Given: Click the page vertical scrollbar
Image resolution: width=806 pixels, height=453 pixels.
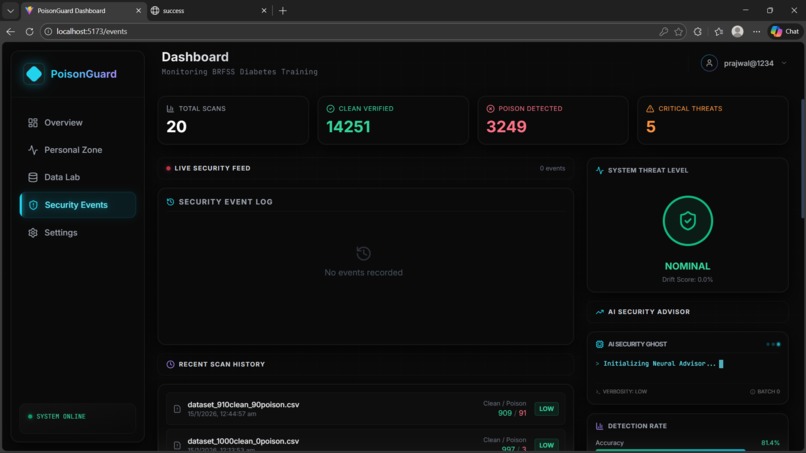Looking at the screenshot, I should [x=802, y=159].
